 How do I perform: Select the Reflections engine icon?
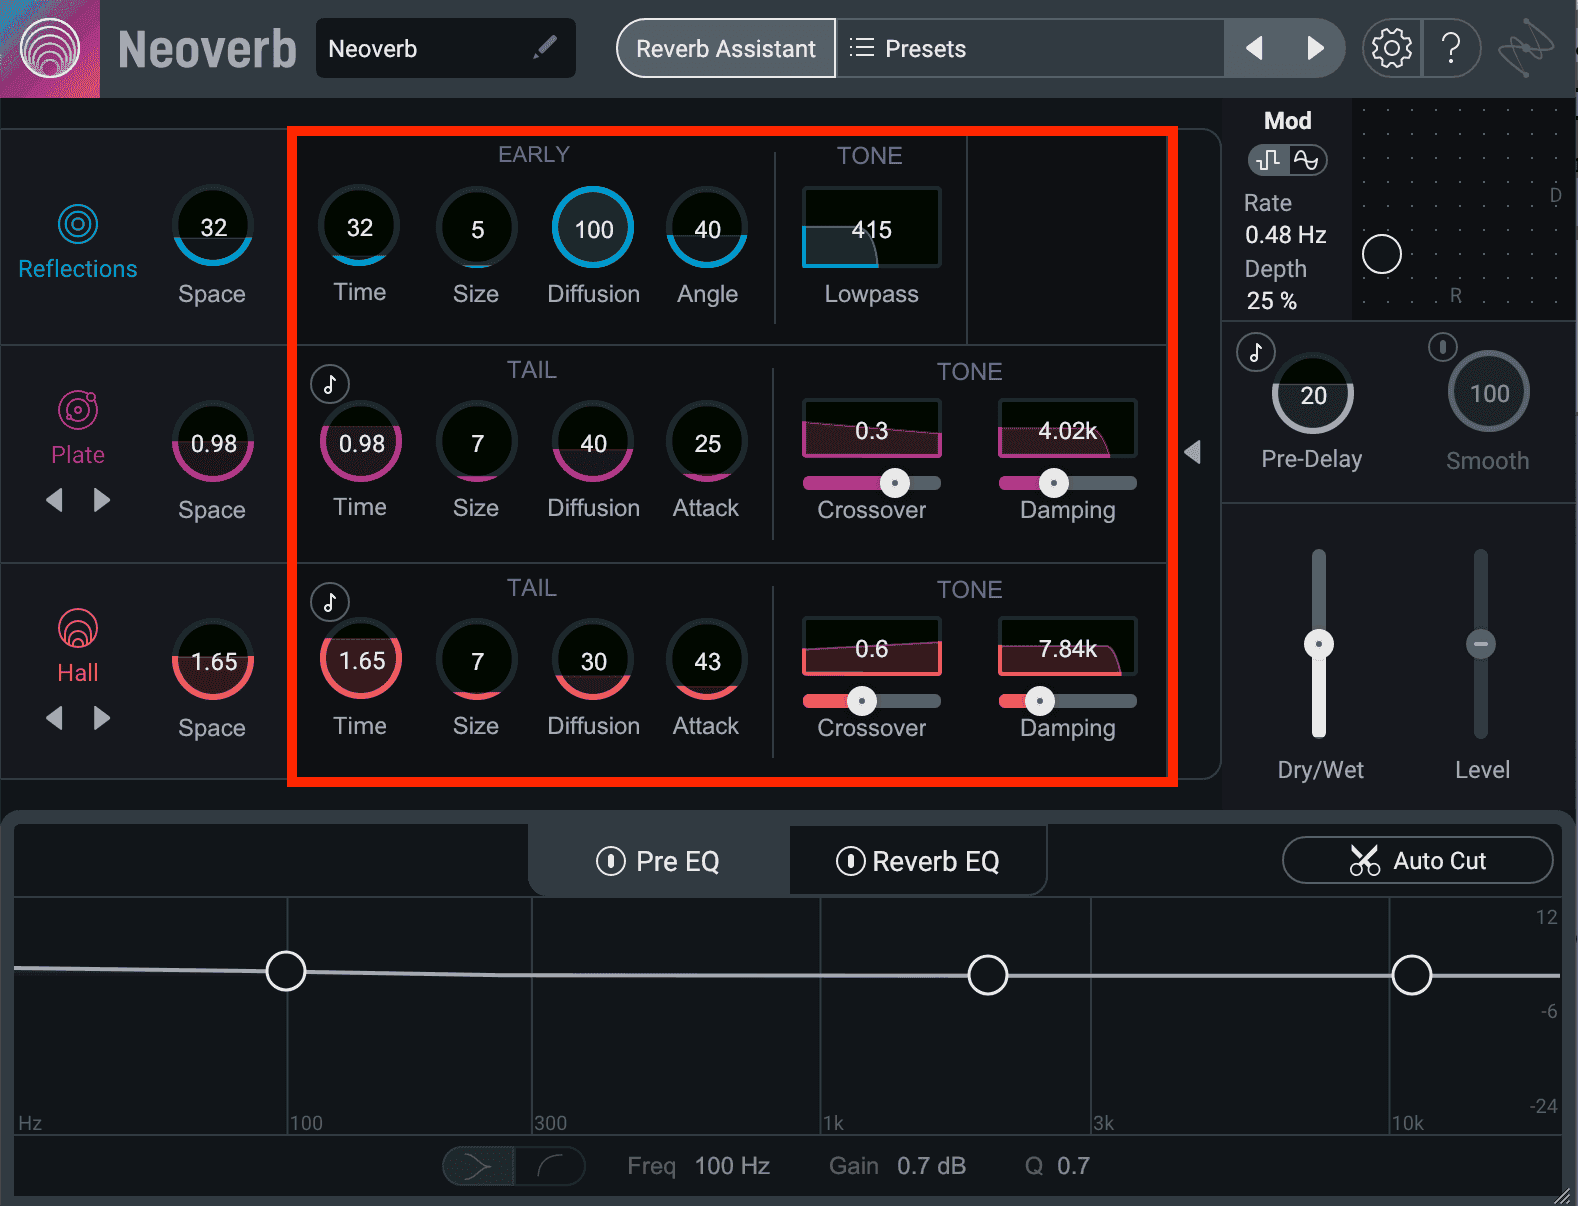pyautogui.click(x=78, y=224)
